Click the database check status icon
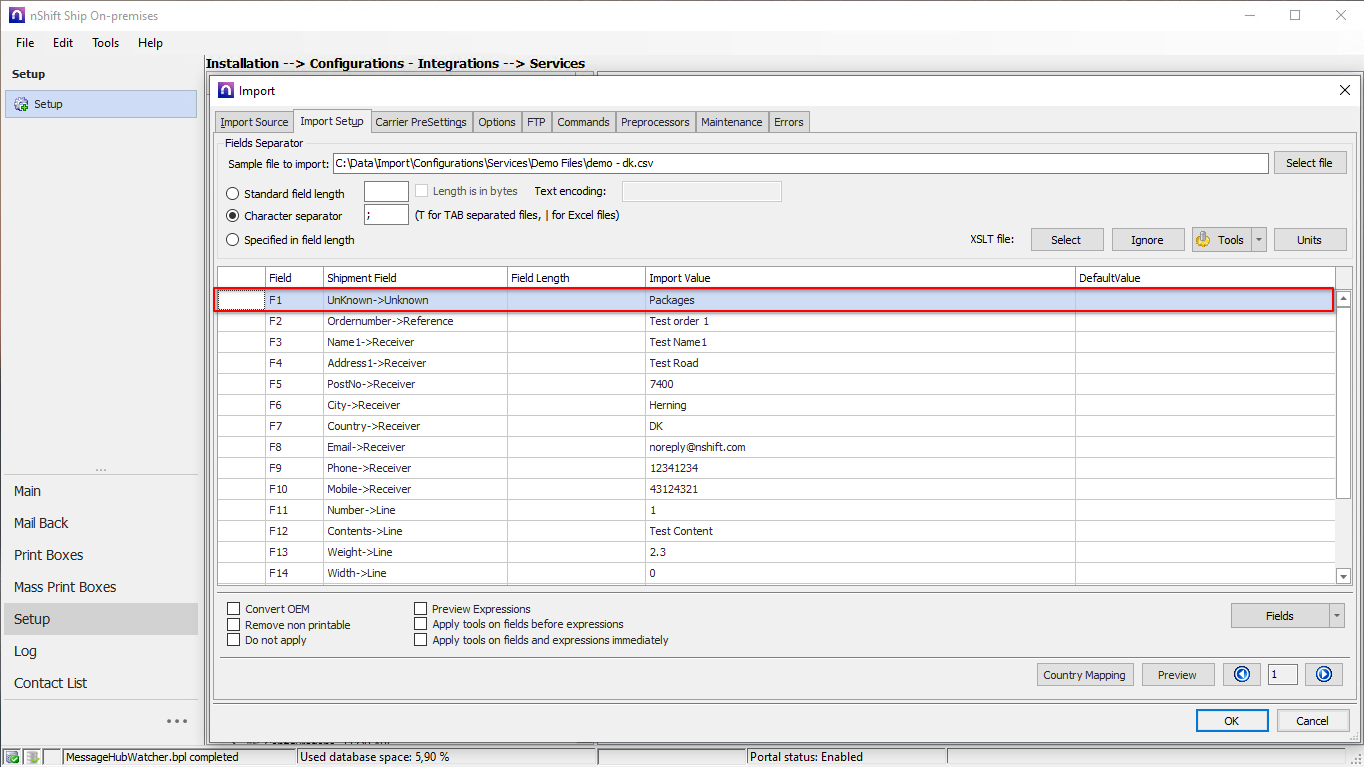The height and width of the screenshot is (767, 1364). click(x=12, y=757)
